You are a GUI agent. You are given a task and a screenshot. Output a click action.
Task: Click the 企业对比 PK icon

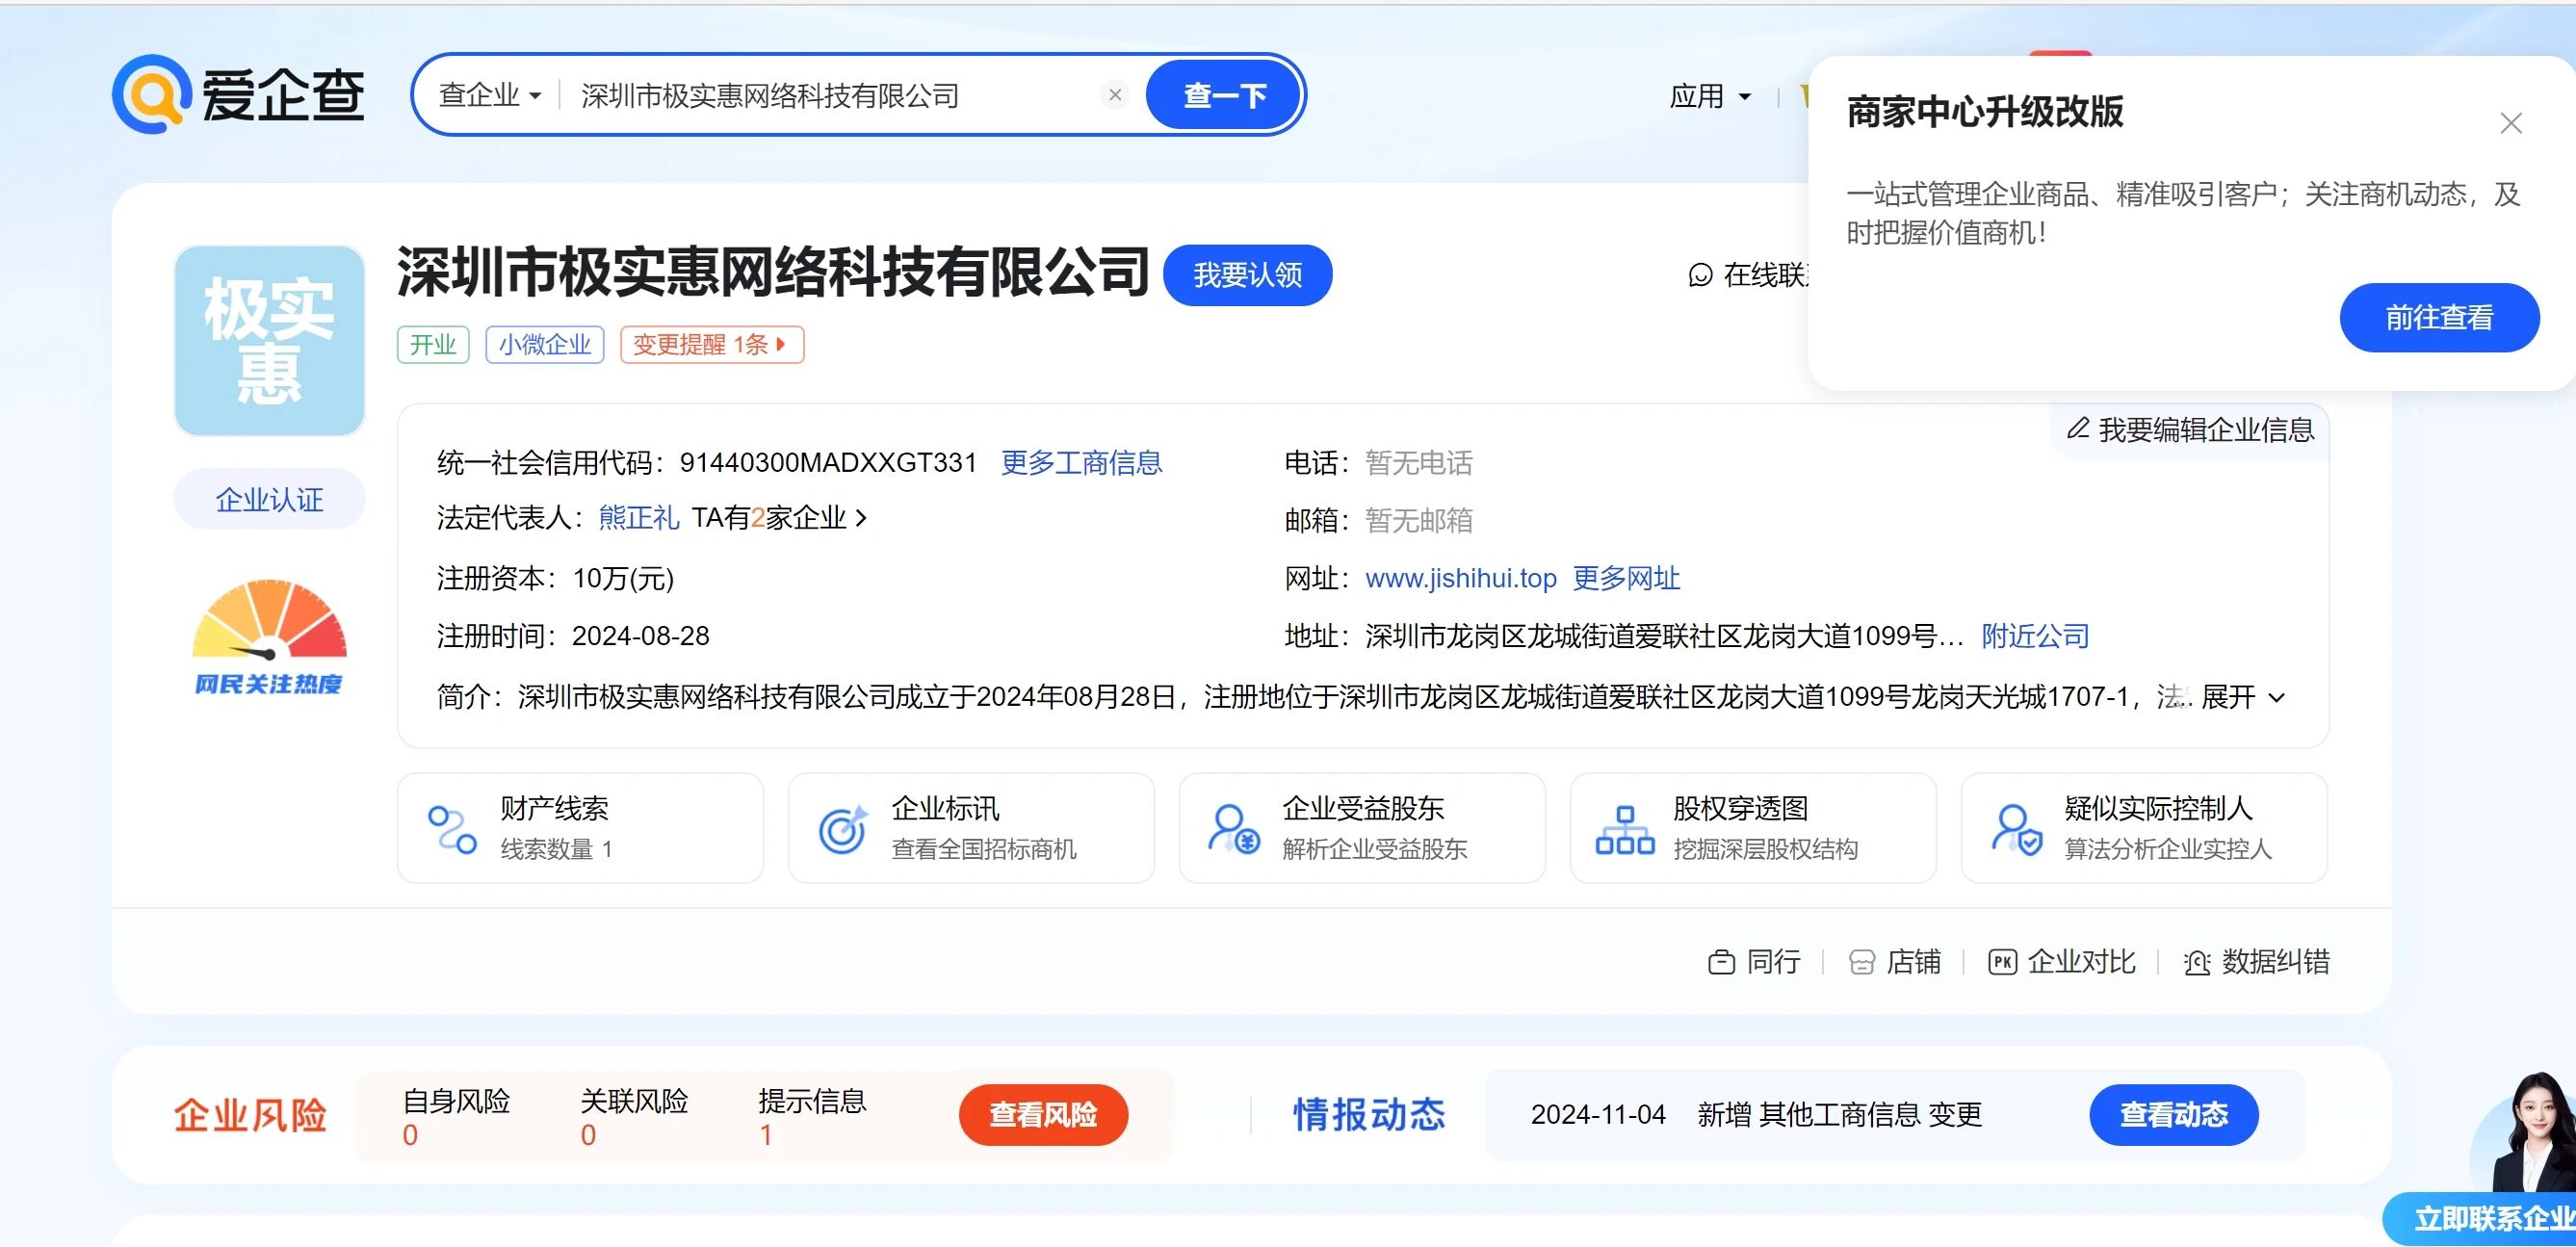pyautogui.click(x=2002, y=962)
